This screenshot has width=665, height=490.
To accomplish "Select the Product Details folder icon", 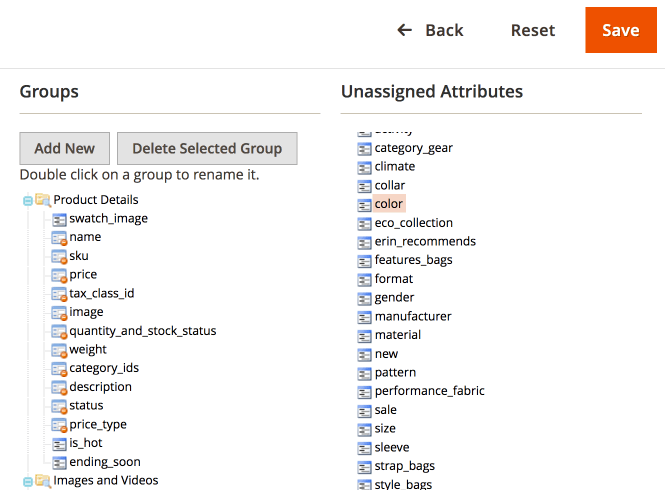I will pos(43,199).
